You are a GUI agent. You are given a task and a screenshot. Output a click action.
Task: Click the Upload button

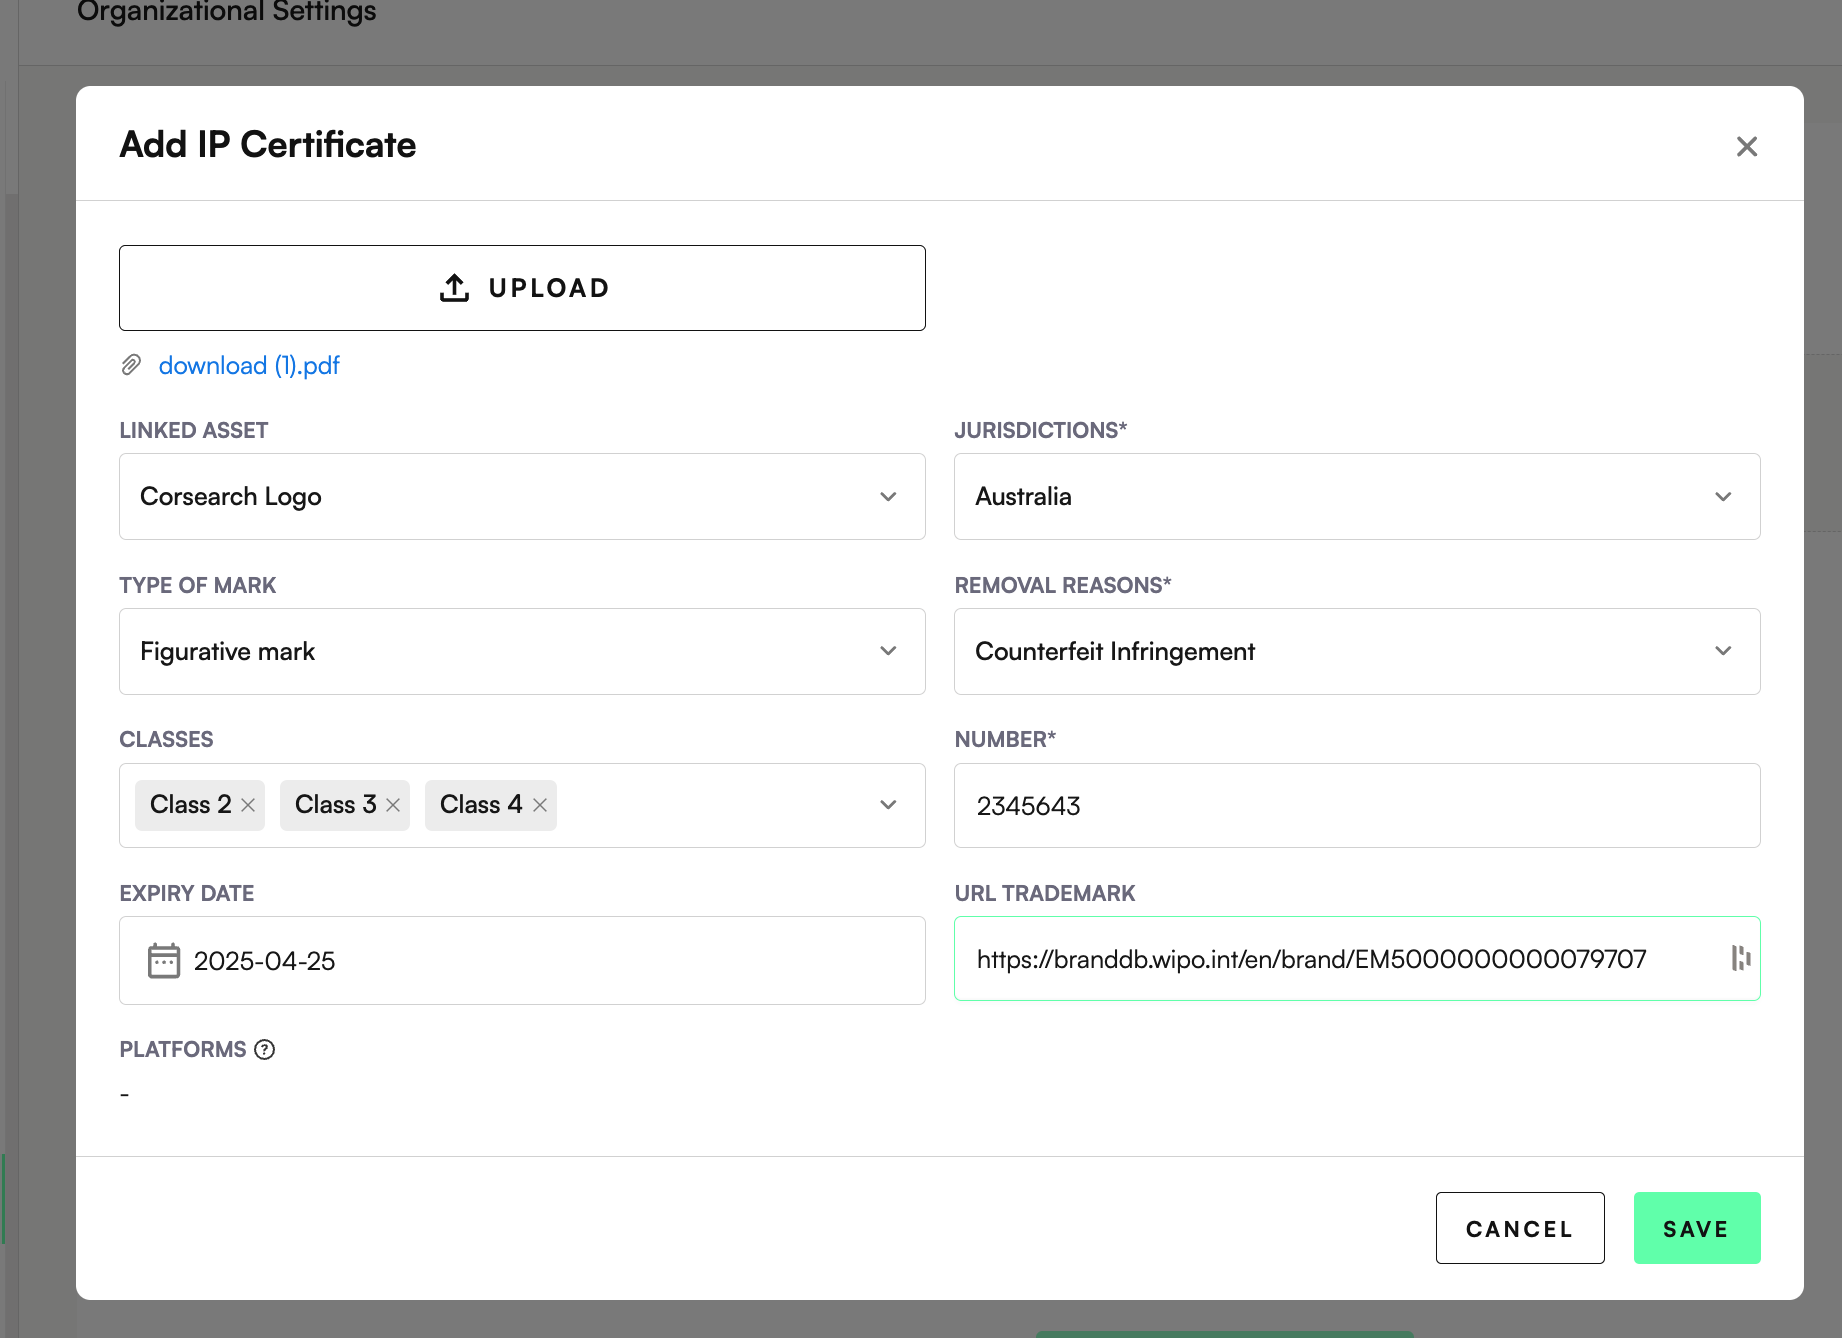pyautogui.click(x=522, y=288)
